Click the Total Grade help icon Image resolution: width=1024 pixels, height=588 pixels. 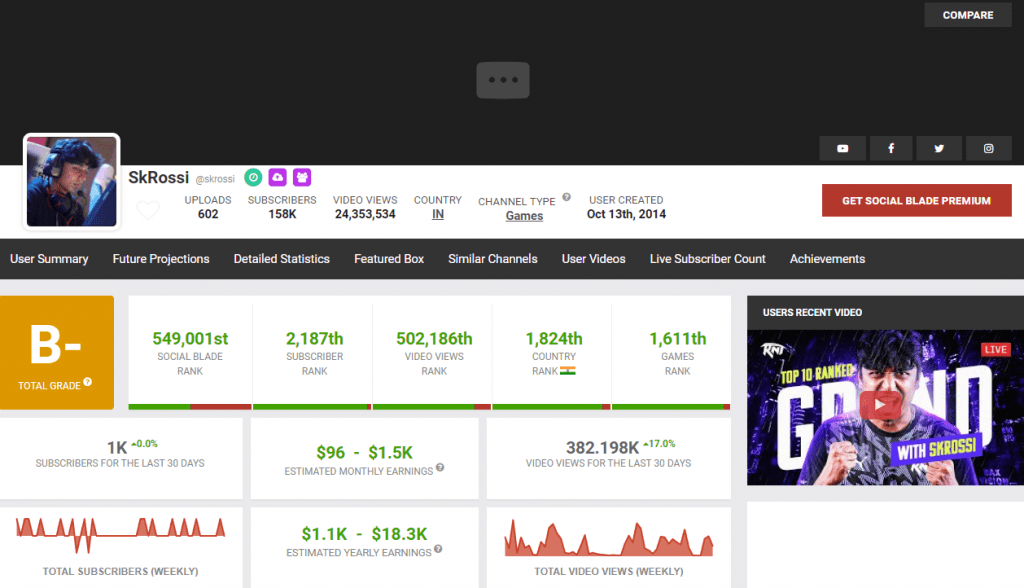(88, 382)
